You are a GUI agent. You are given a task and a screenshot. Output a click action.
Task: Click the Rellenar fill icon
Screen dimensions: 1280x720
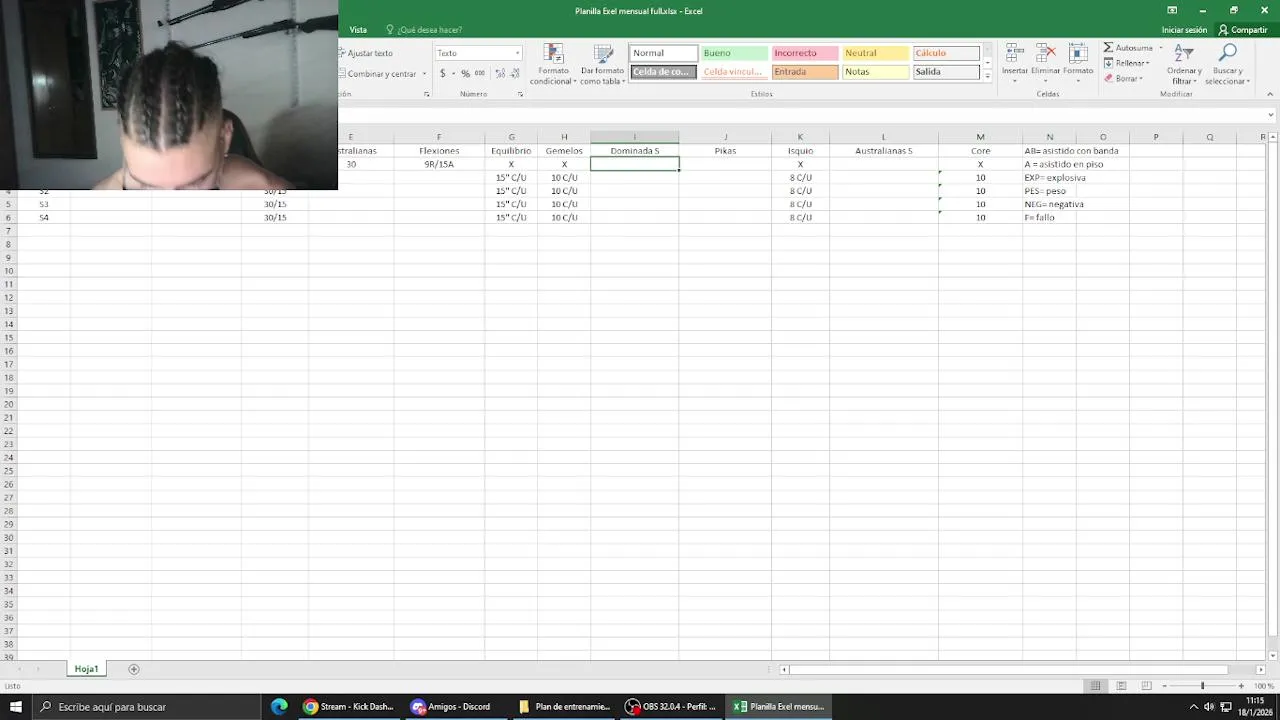coord(1108,63)
